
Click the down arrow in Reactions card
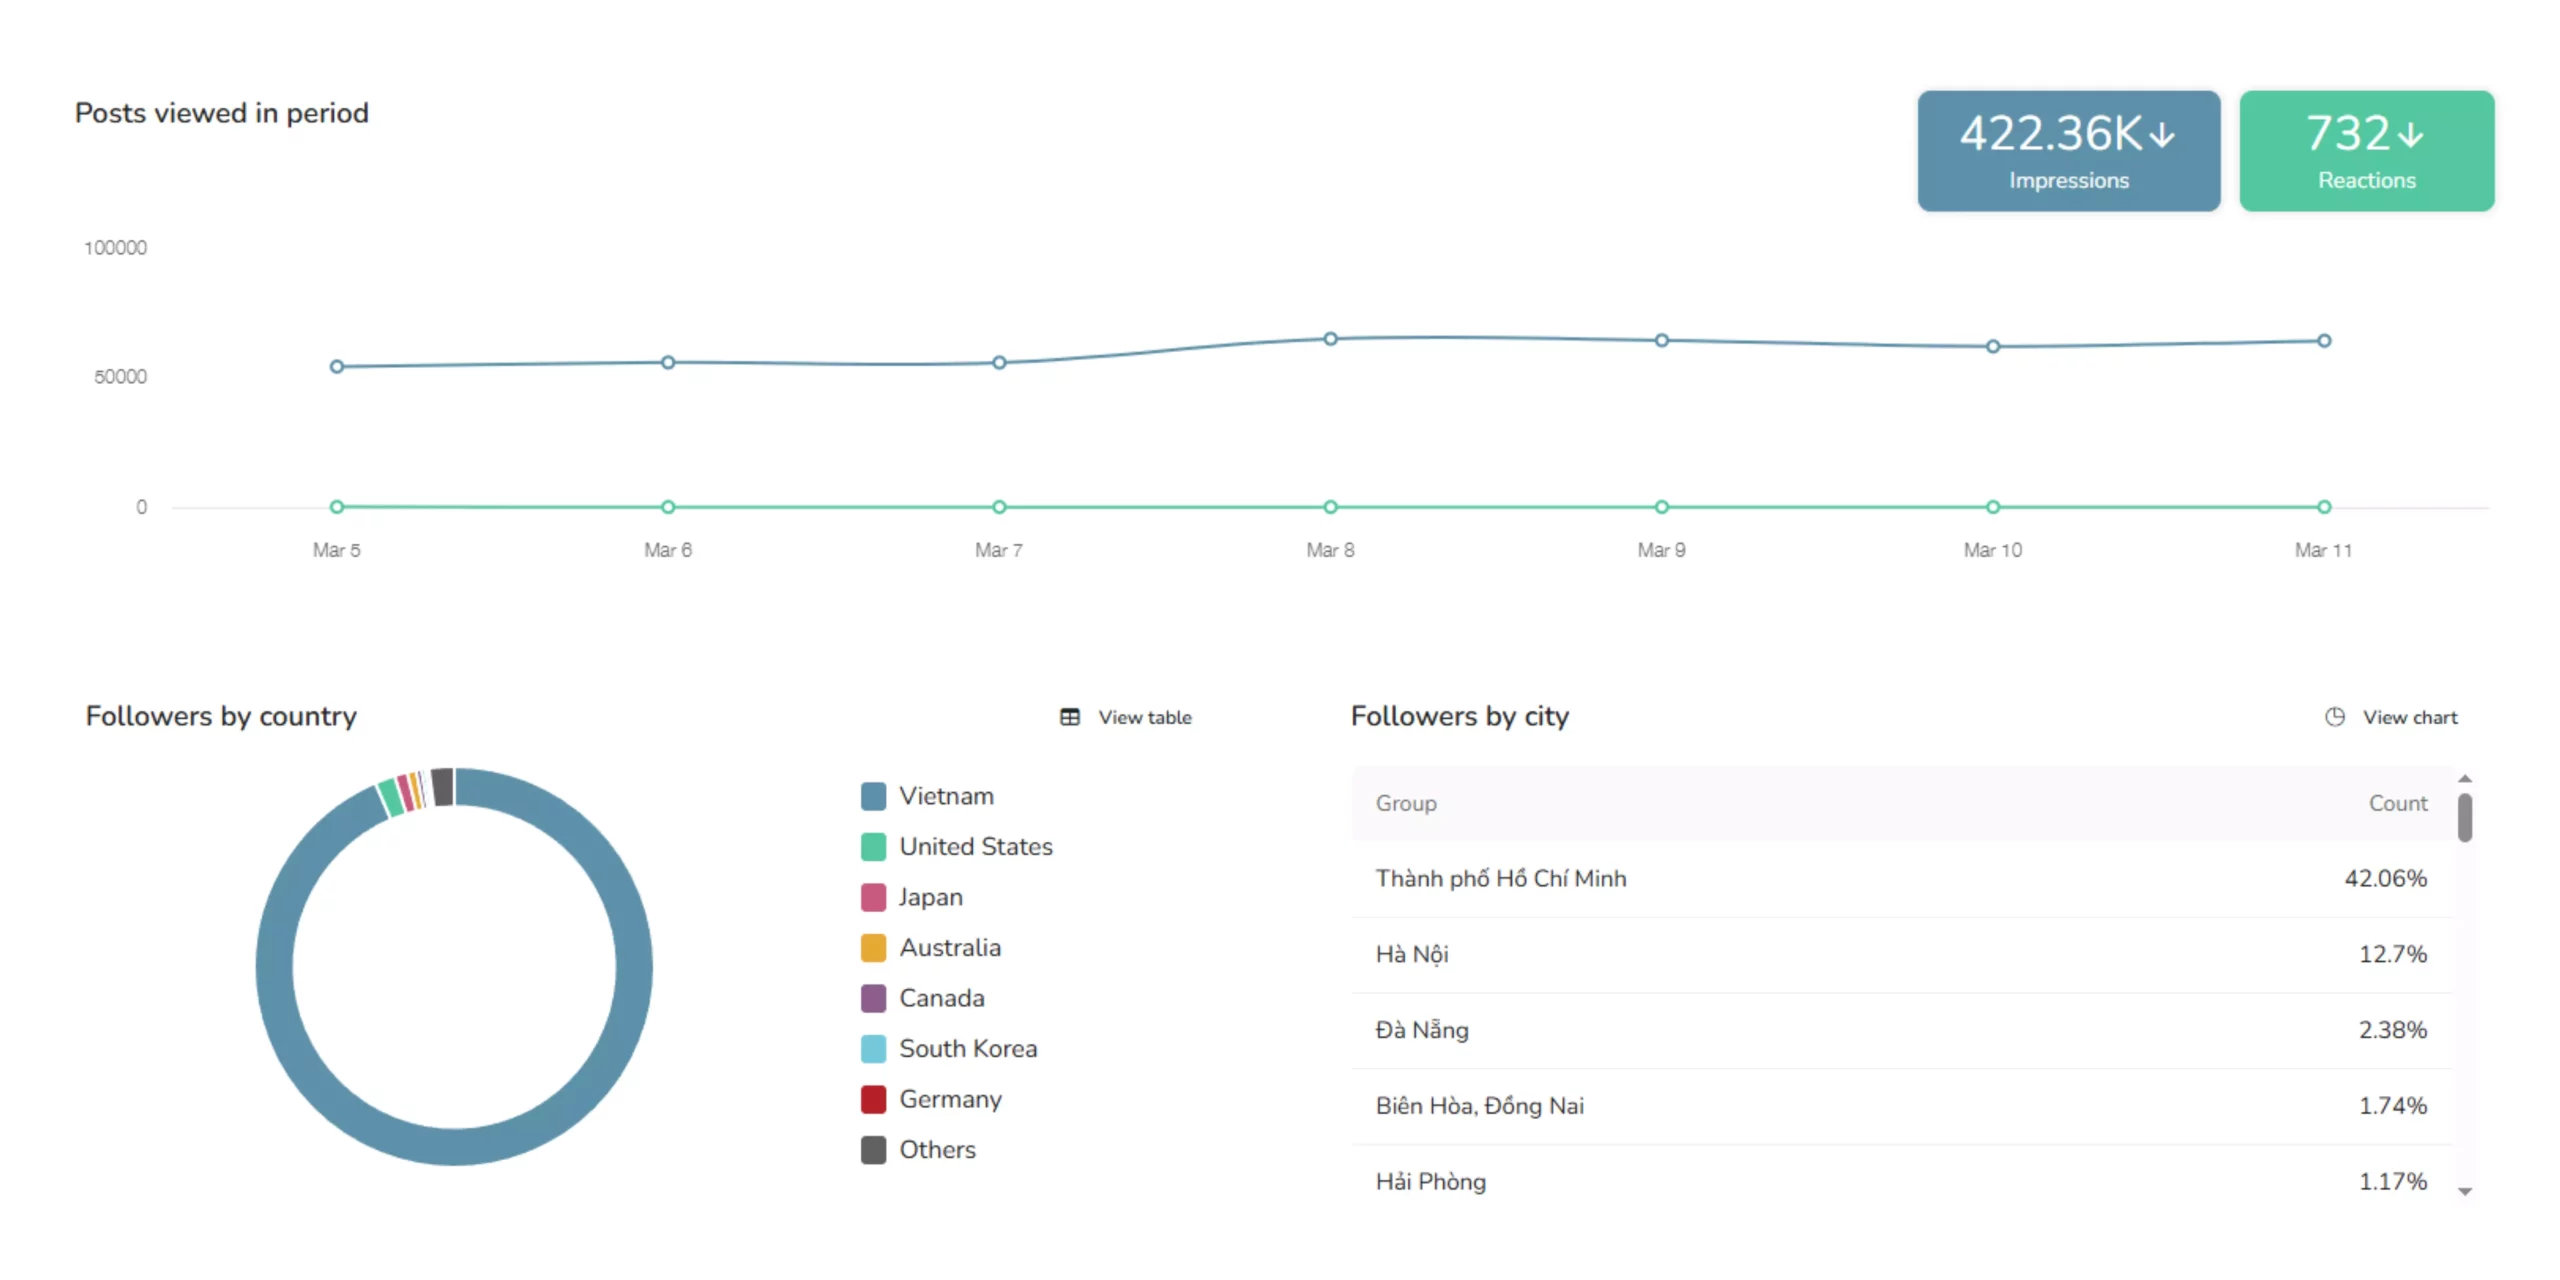pyautogui.click(x=2410, y=134)
